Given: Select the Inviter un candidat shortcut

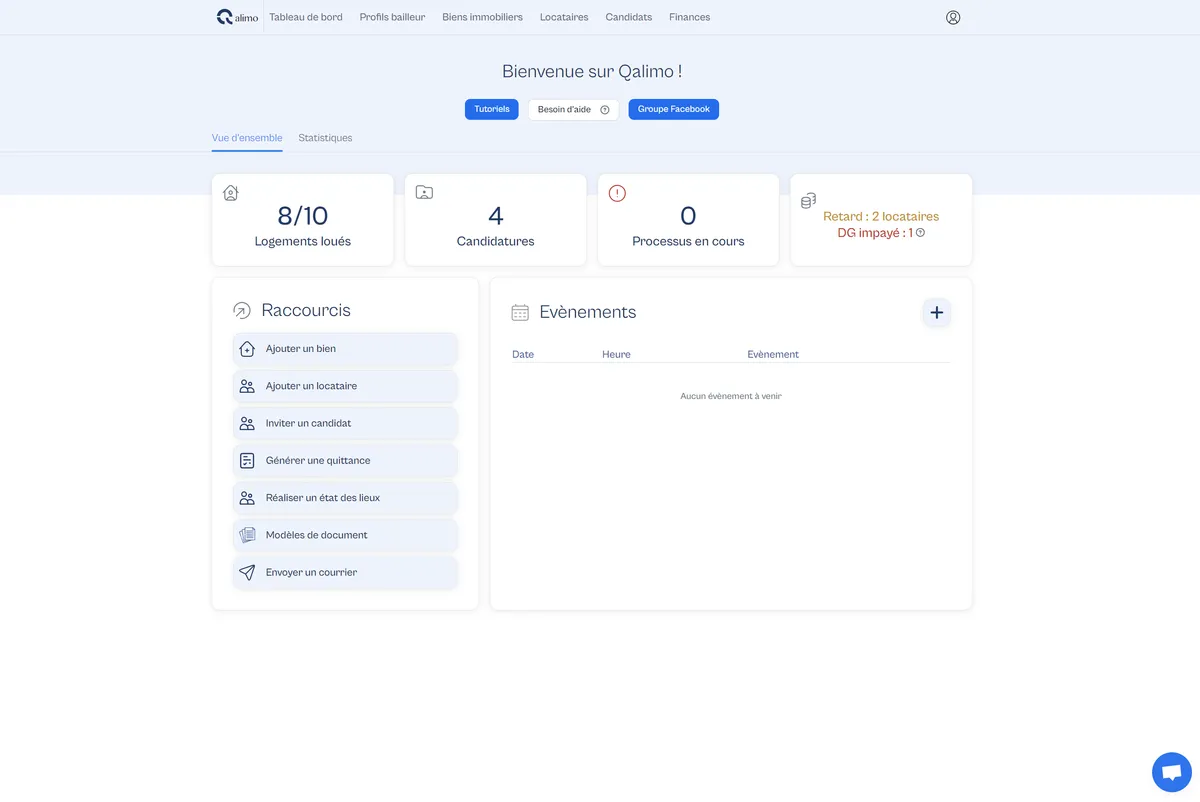Looking at the screenshot, I should click(345, 423).
